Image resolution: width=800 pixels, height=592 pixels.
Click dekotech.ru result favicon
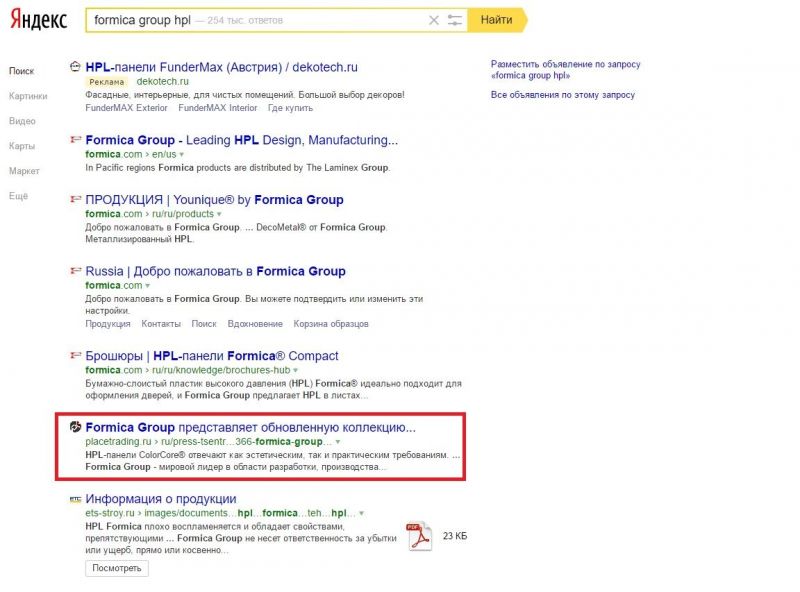75,67
